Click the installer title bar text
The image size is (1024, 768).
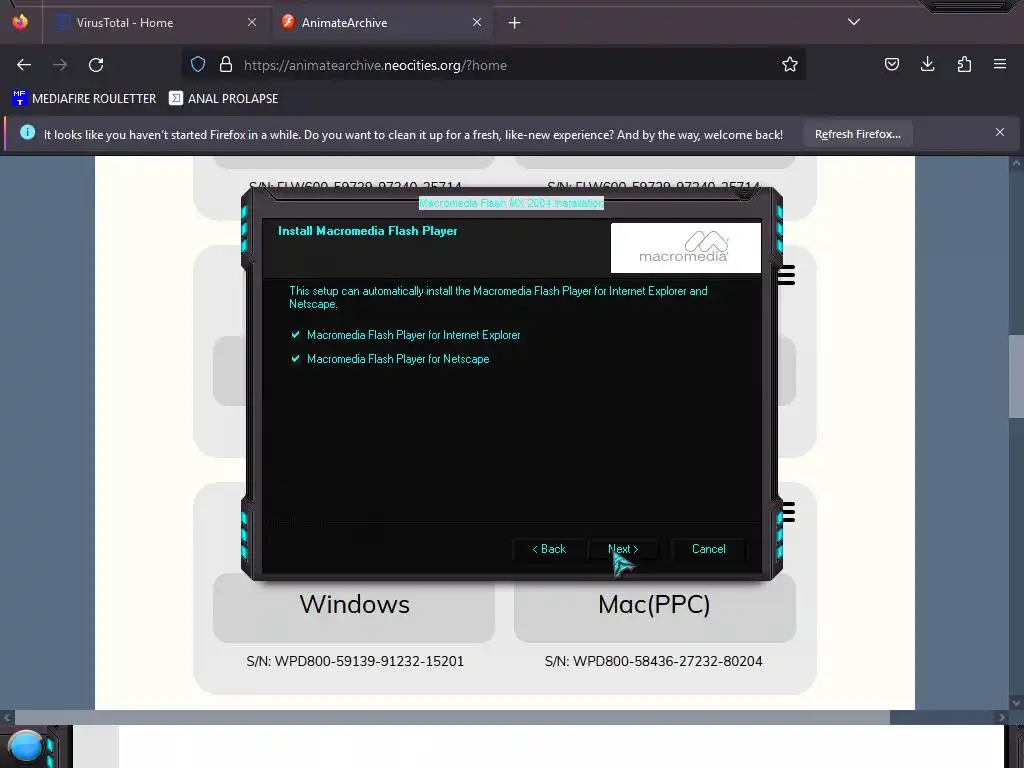click(x=511, y=203)
